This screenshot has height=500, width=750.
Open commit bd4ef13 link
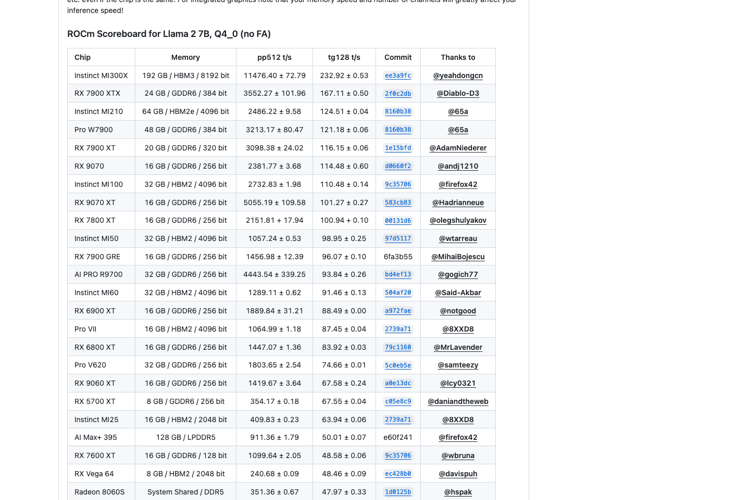point(397,275)
